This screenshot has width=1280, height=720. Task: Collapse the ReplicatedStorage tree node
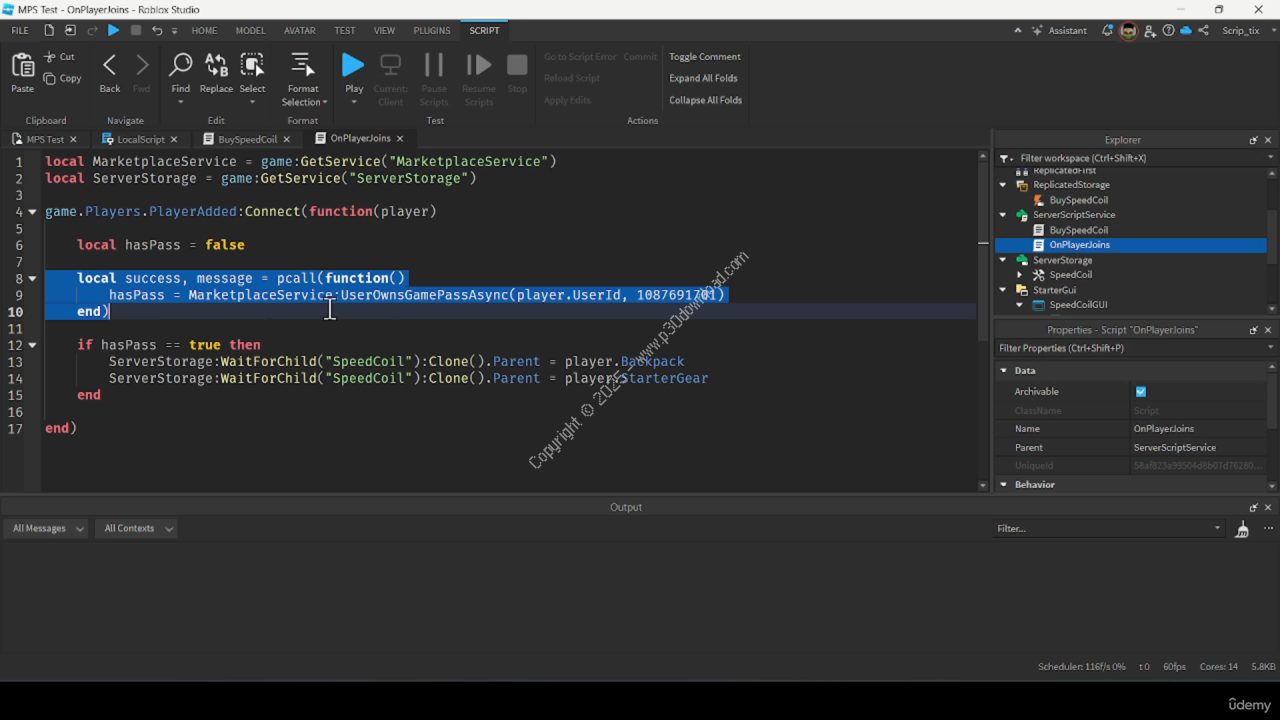pyautogui.click(x=1004, y=185)
